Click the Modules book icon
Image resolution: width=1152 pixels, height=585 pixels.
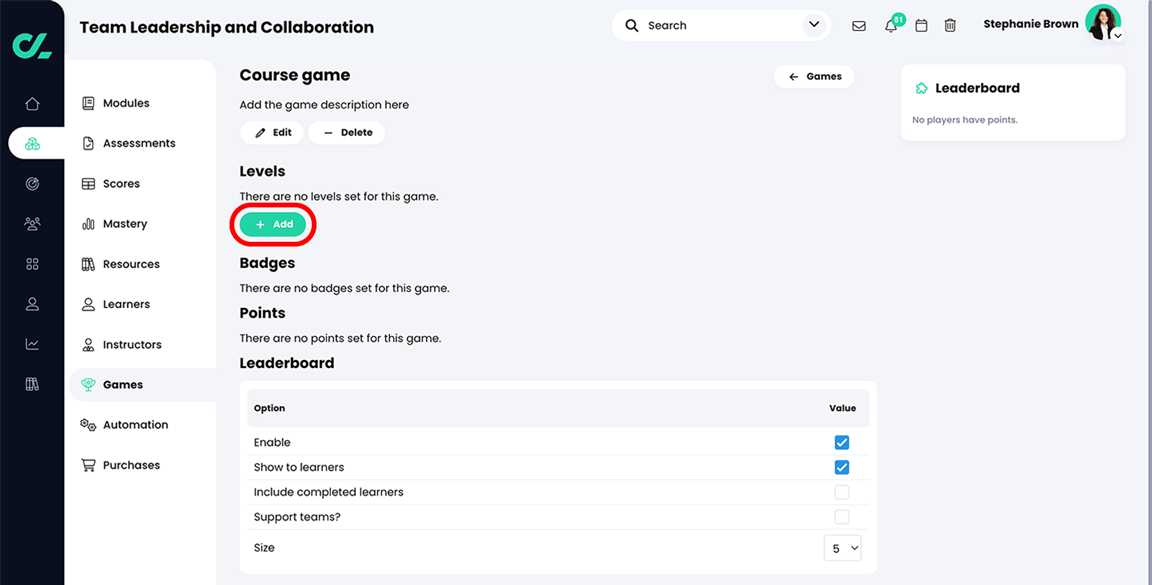coord(88,104)
